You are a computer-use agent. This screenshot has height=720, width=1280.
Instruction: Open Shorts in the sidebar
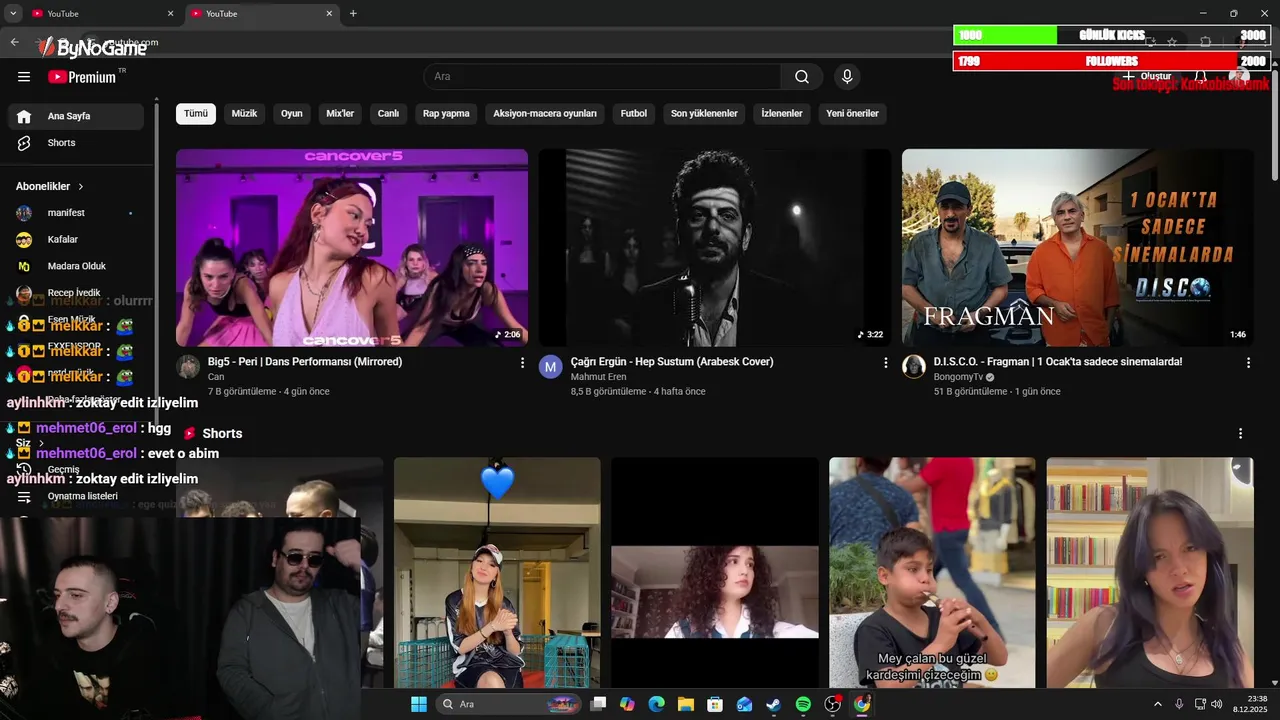(x=76, y=143)
